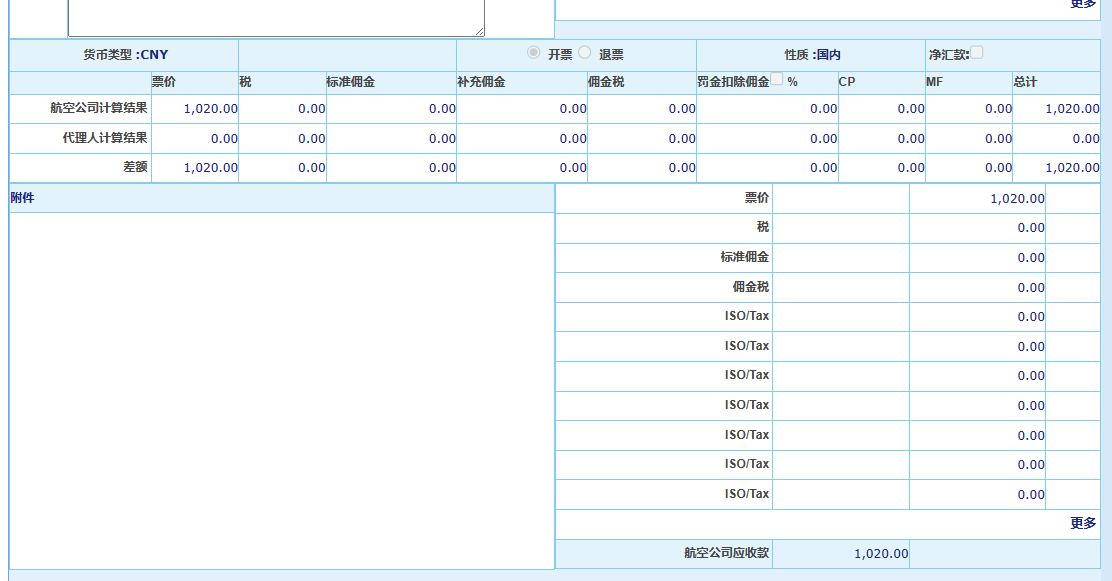Viewport: 1112px width, 581px height.
Task: Click the MF column header
Action: pos(934,82)
